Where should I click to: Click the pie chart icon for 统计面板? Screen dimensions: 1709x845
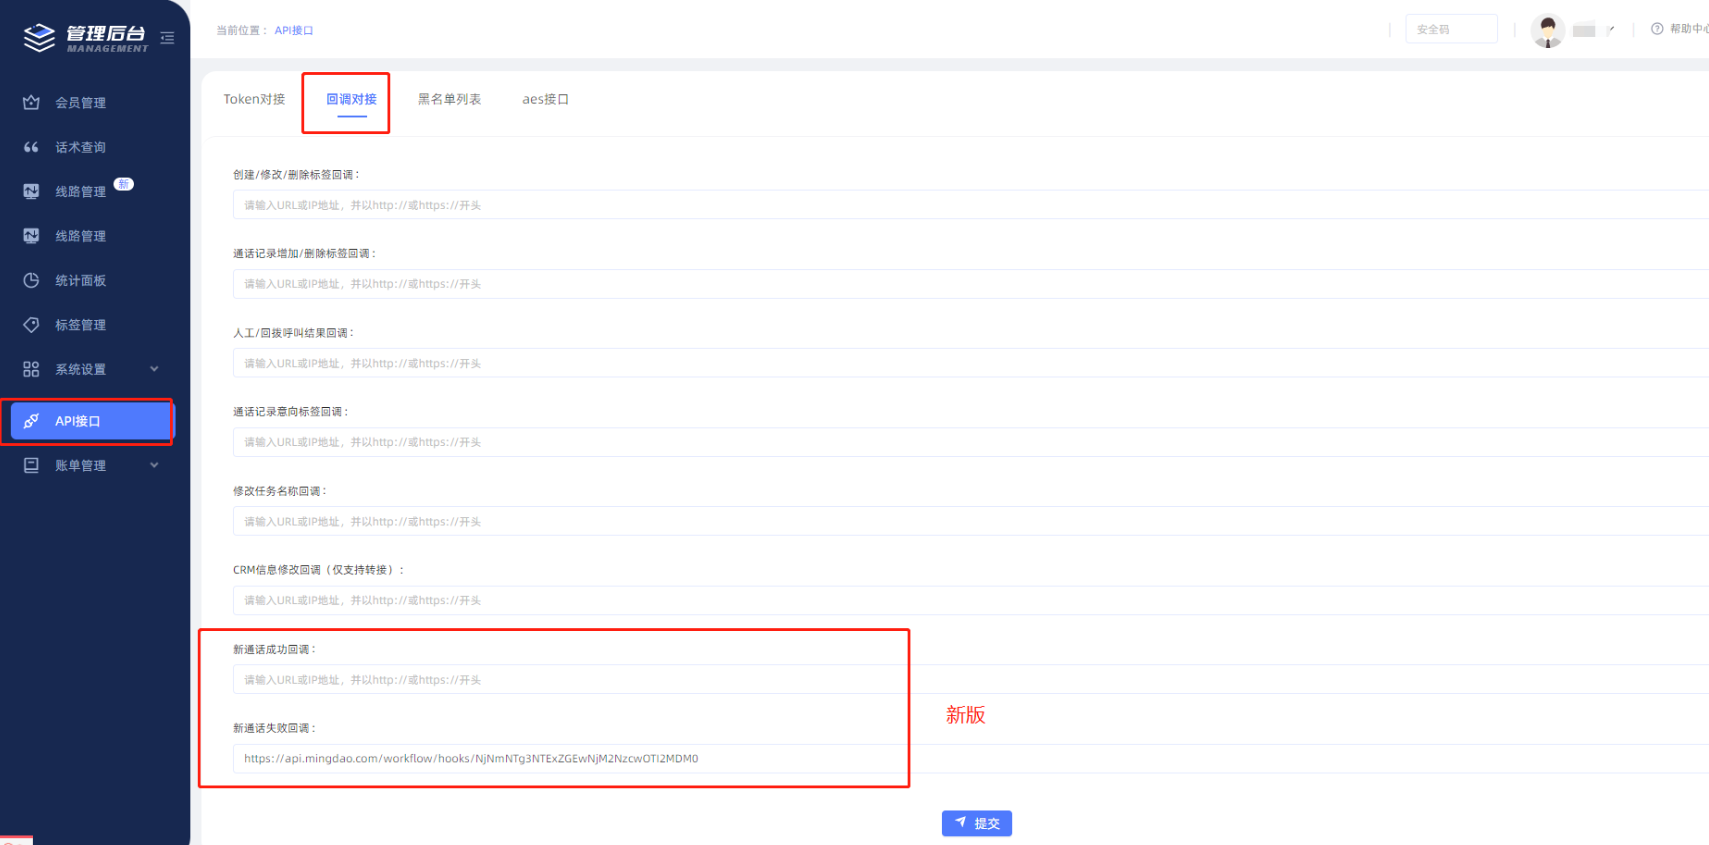(31, 280)
